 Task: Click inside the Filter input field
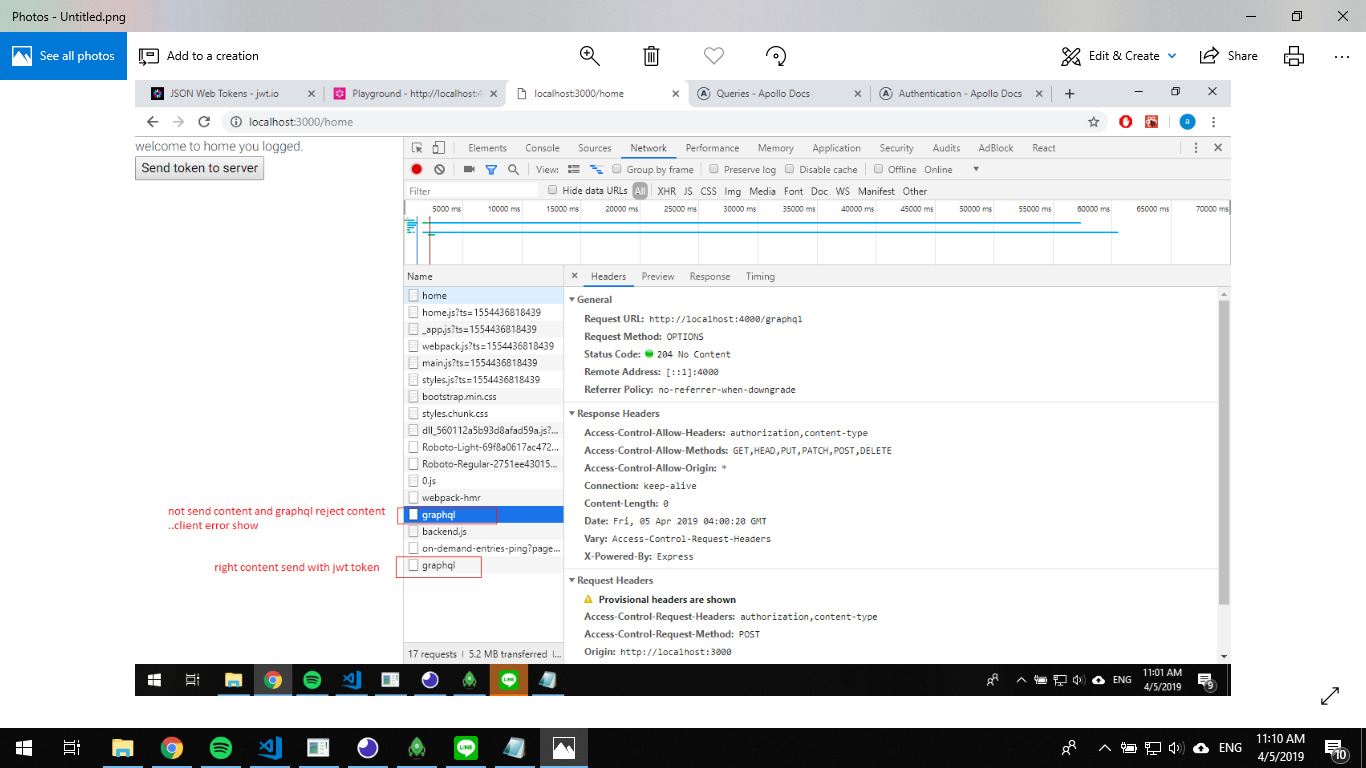tap(470, 191)
